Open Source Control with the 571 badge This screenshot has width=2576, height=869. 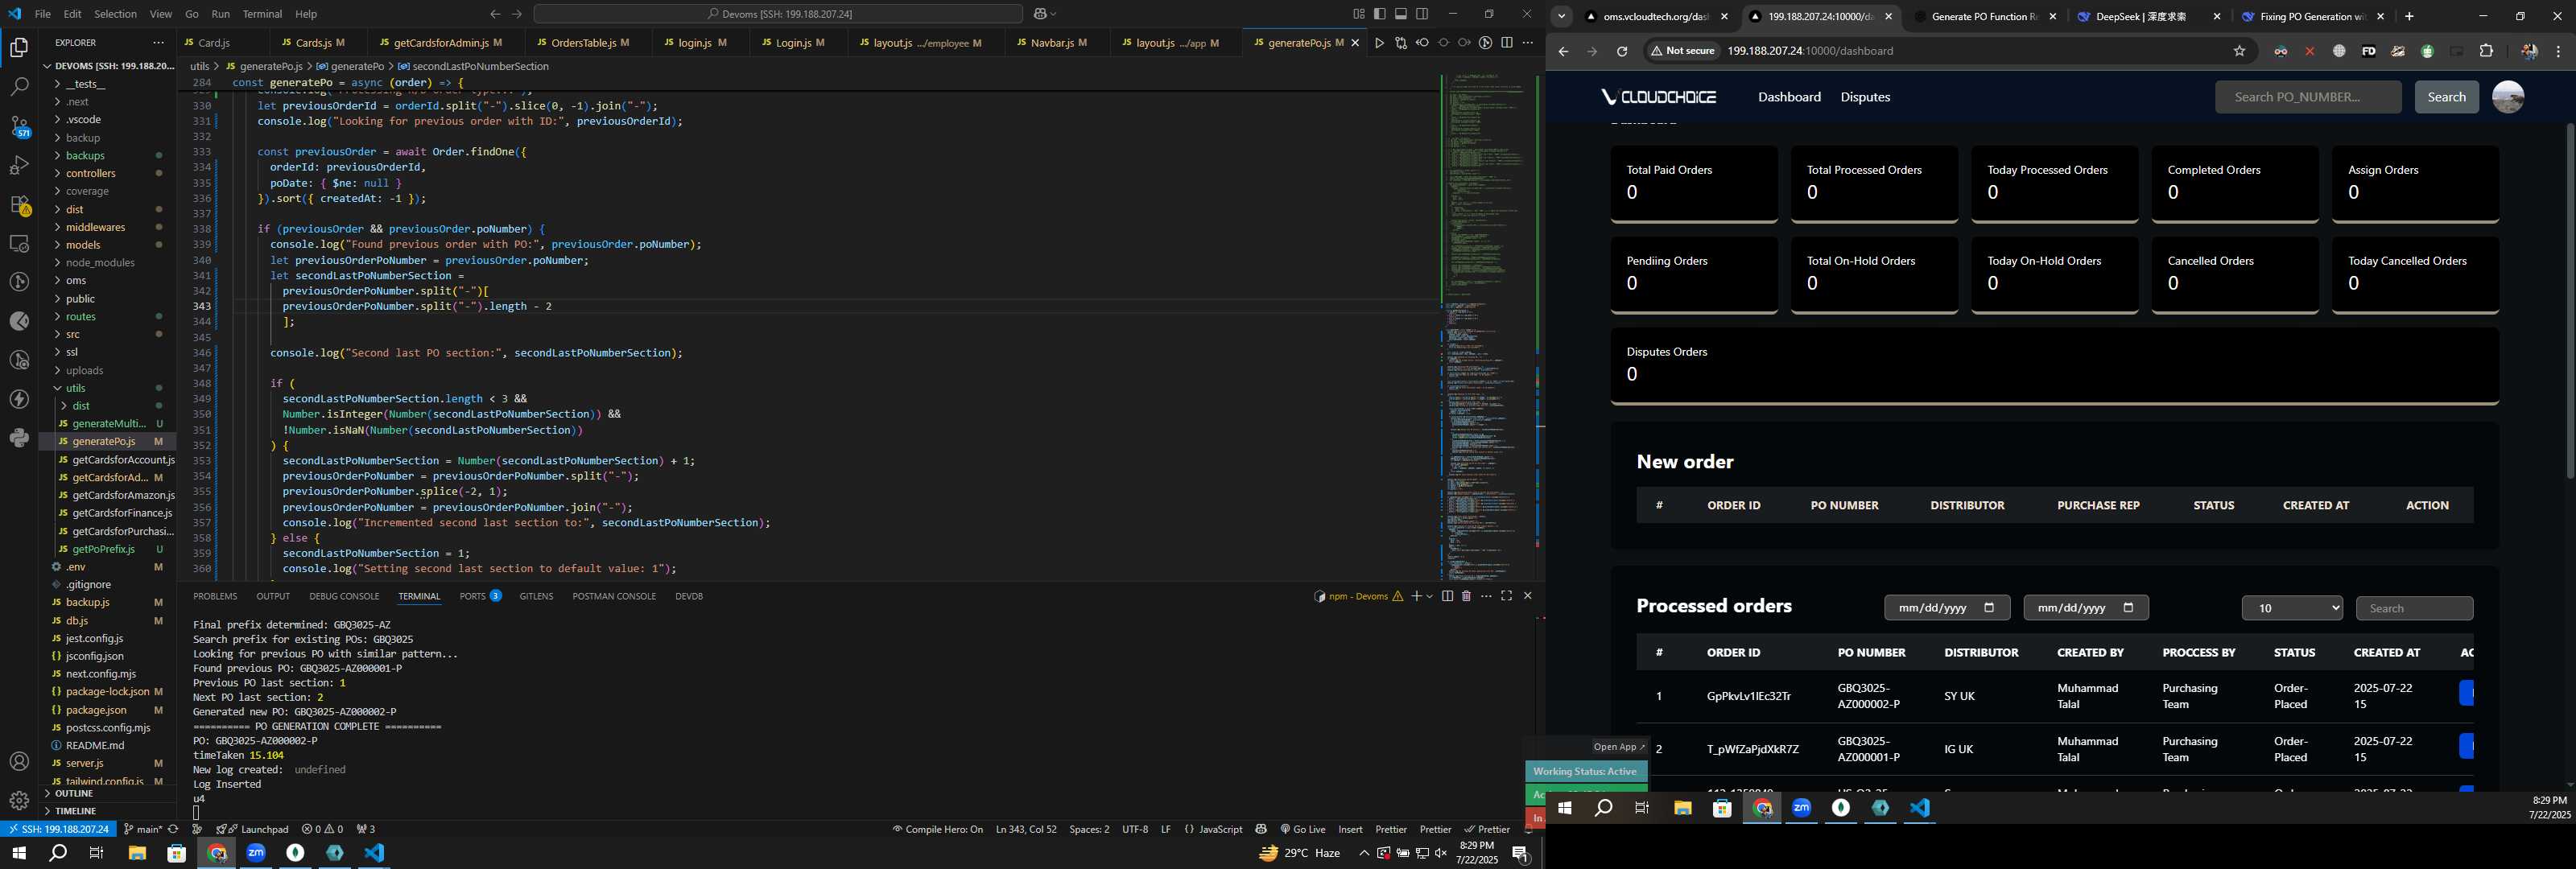[x=19, y=126]
